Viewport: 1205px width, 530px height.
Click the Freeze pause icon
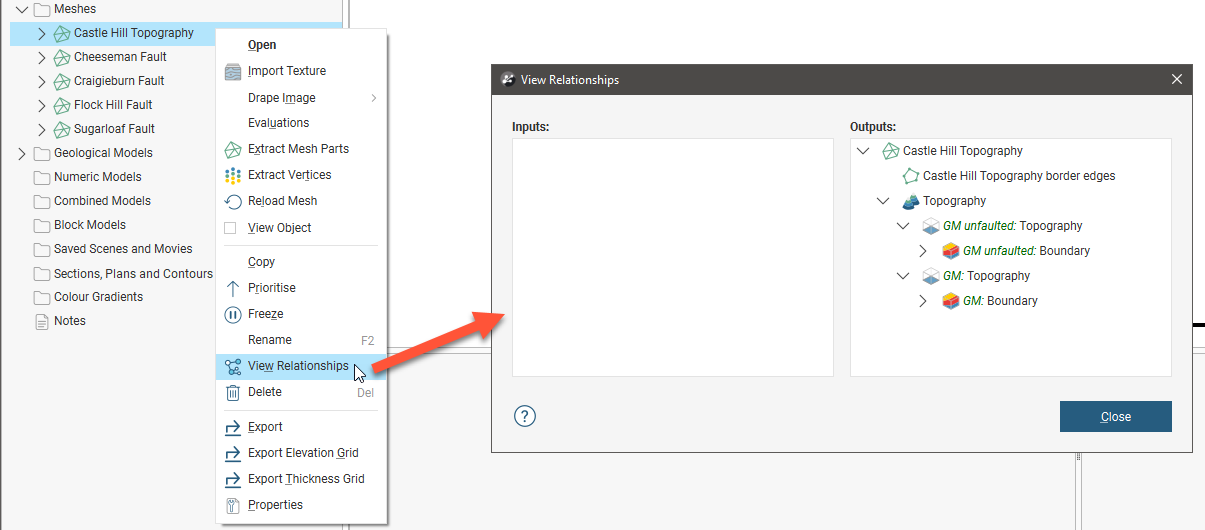(x=232, y=314)
